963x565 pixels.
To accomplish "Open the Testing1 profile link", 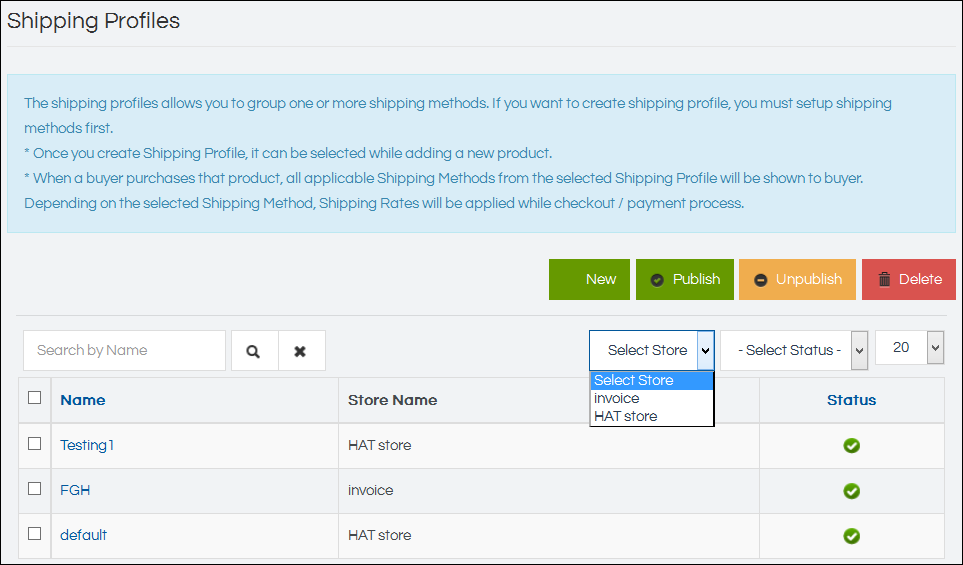I will [87, 445].
